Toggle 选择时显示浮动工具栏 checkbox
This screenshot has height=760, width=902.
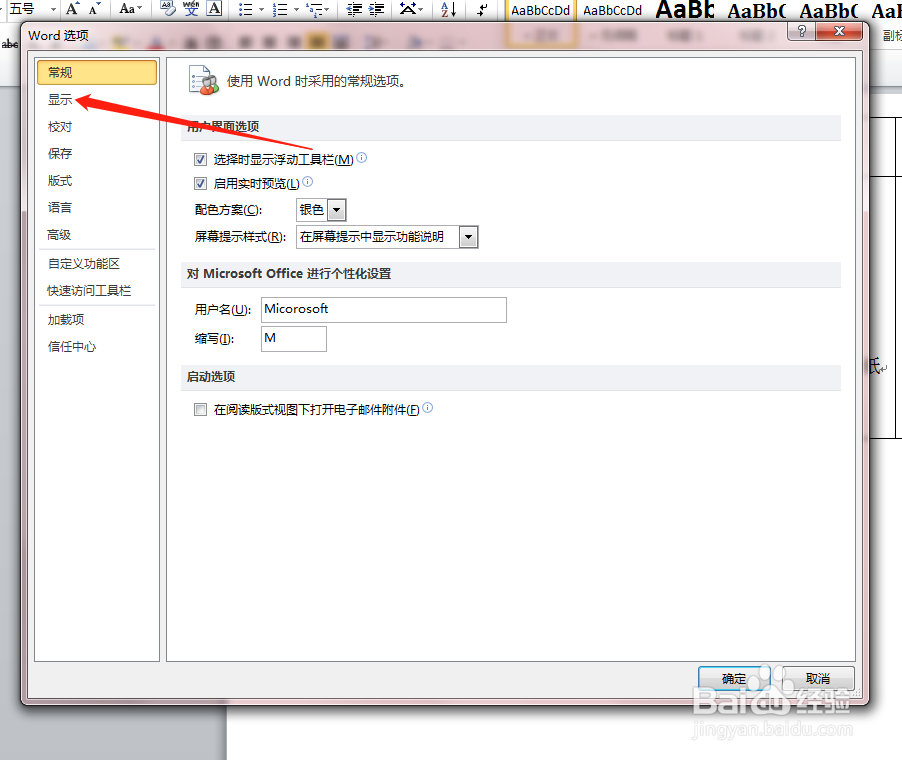pyautogui.click(x=200, y=159)
